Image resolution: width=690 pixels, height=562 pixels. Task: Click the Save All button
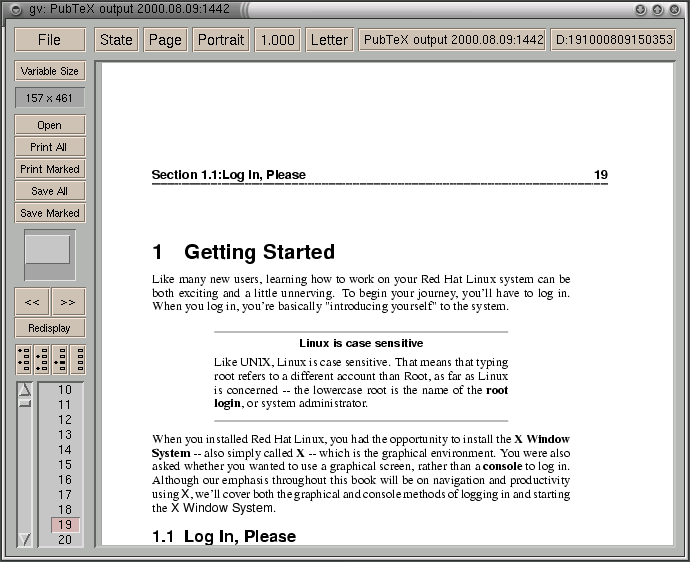pyautogui.click(x=49, y=191)
